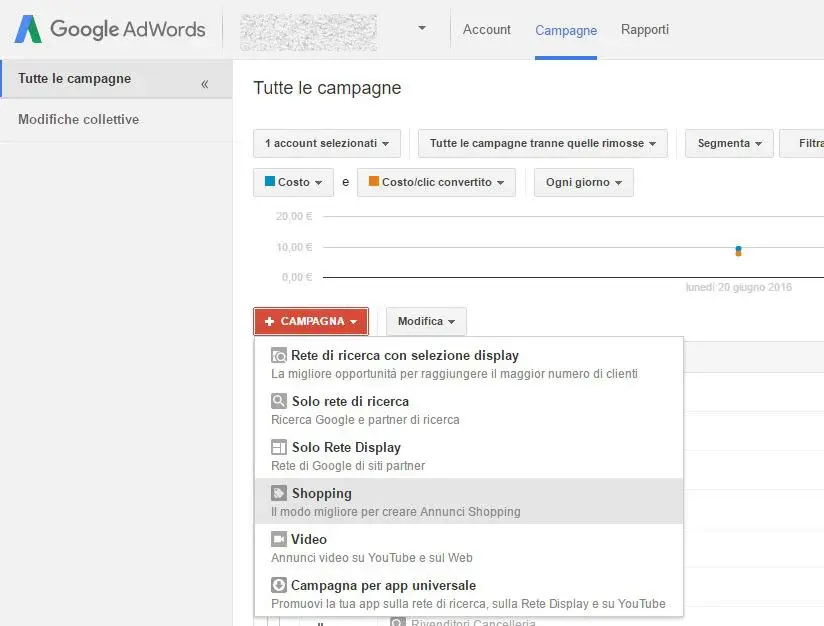Click description 'La migliore opportunità per raggiungere'
The width and height of the screenshot is (824, 626).
[x=454, y=374]
